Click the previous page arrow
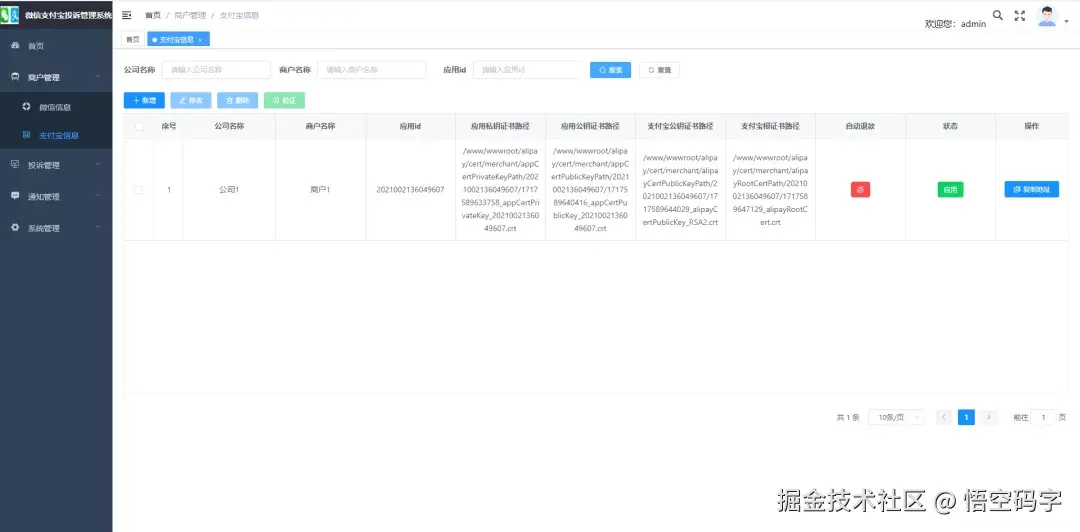The width and height of the screenshot is (1080, 532). (944, 417)
